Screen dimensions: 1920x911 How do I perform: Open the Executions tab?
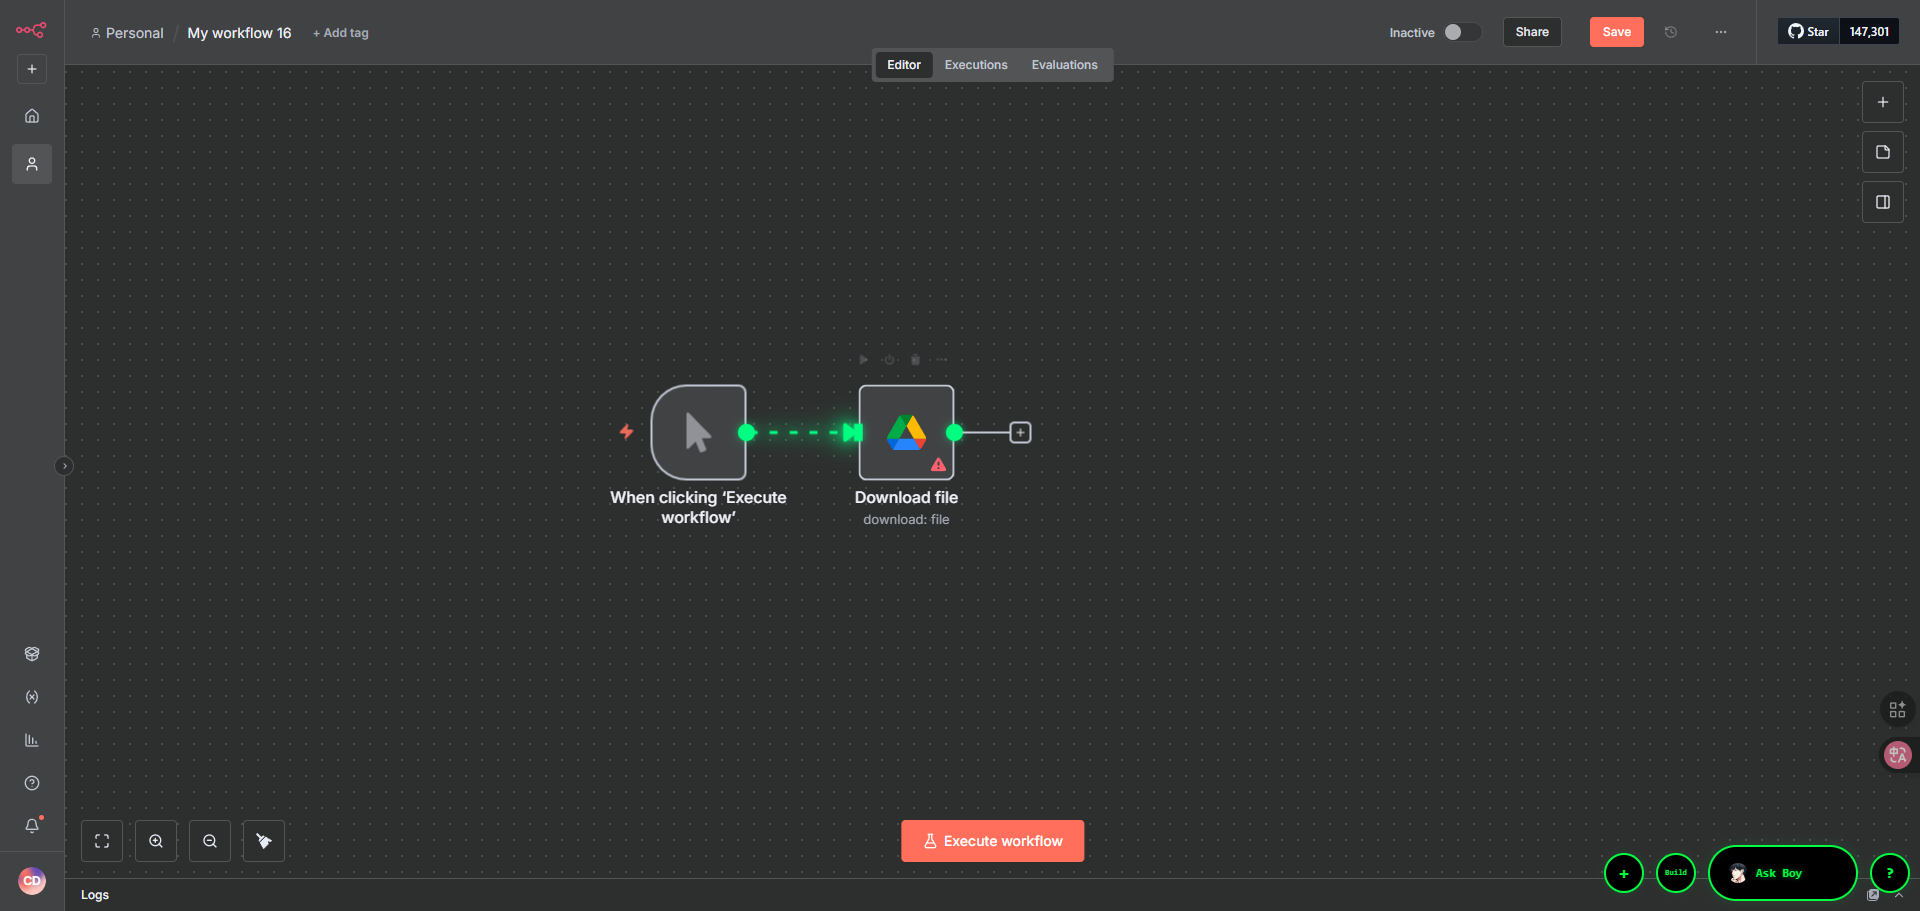(975, 65)
